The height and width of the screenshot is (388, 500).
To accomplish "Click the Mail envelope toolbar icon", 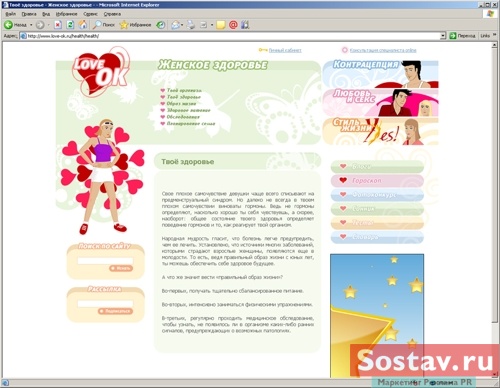I will 175,25.
